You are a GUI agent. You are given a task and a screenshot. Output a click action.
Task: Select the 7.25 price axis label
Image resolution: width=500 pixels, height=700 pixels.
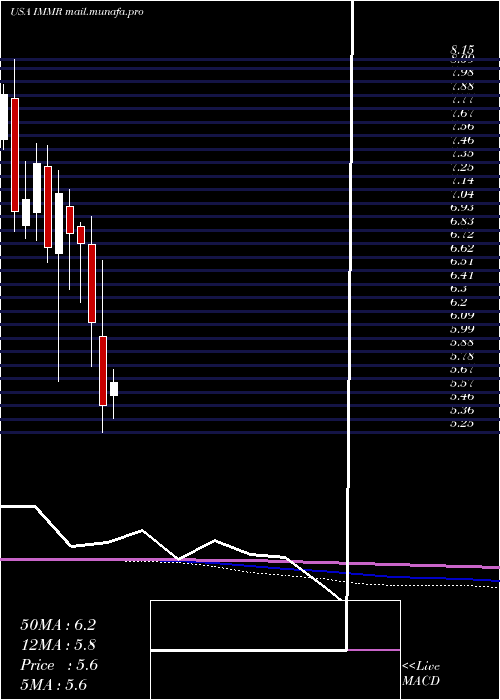pyautogui.click(x=462, y=167)
